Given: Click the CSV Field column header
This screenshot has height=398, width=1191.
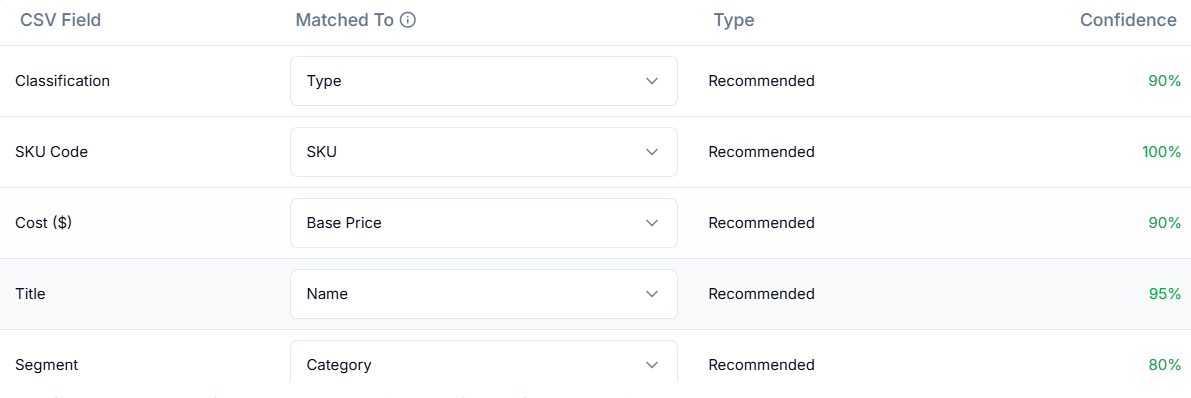Looking at the screenshot, I should (61, 21).
